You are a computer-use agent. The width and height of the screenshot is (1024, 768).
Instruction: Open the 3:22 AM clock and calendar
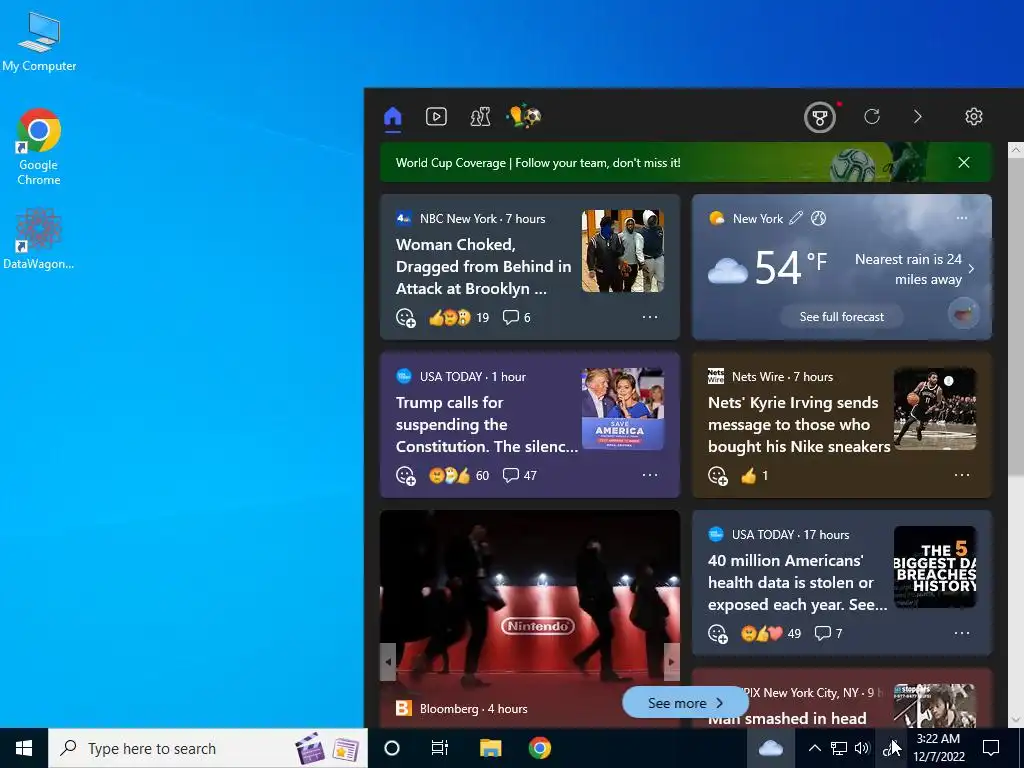click(938, 748)
